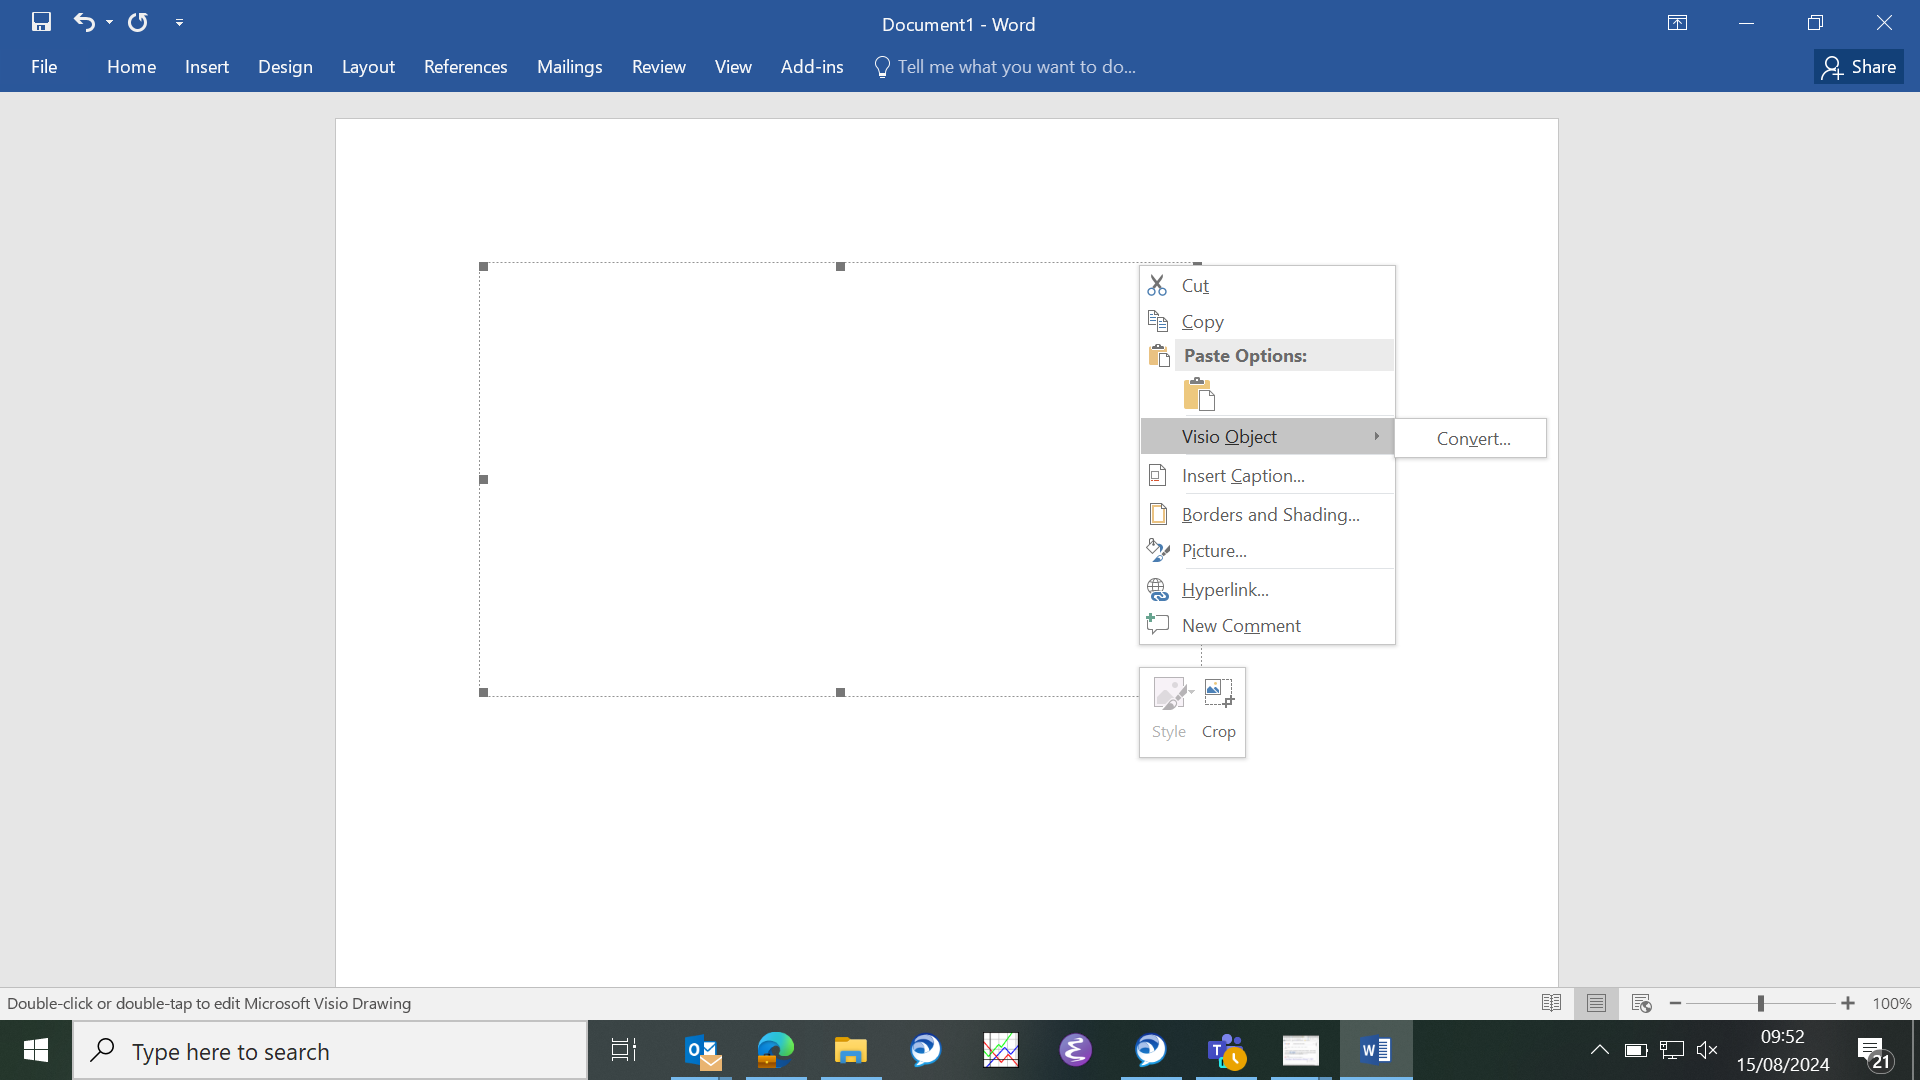Viewport: 1920px width, 1080px height.
Task: Open the File tab
Action: click(44, 67)
